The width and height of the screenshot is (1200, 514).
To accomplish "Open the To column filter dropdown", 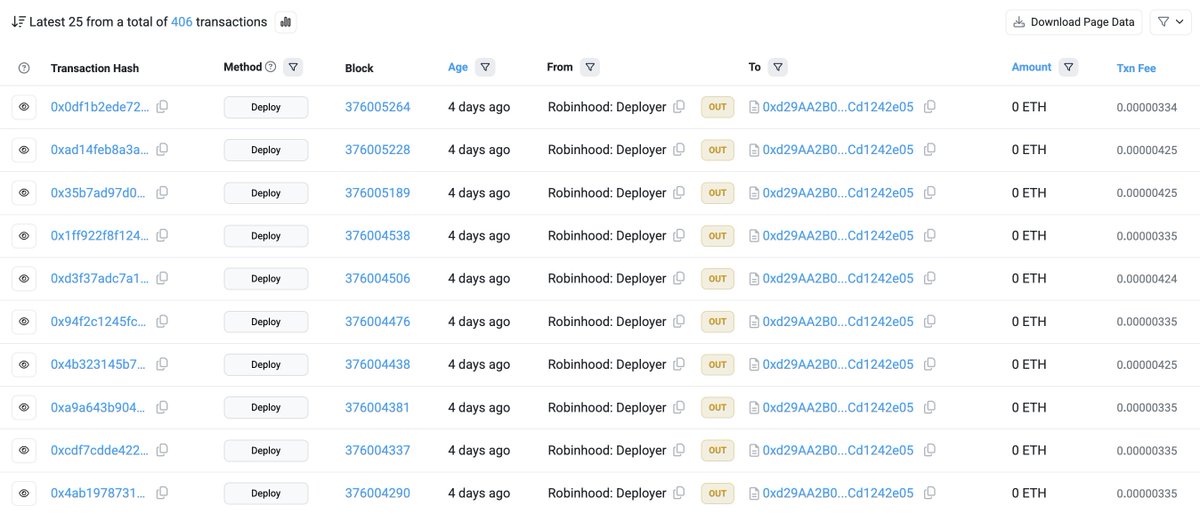I will pos(778,67).
